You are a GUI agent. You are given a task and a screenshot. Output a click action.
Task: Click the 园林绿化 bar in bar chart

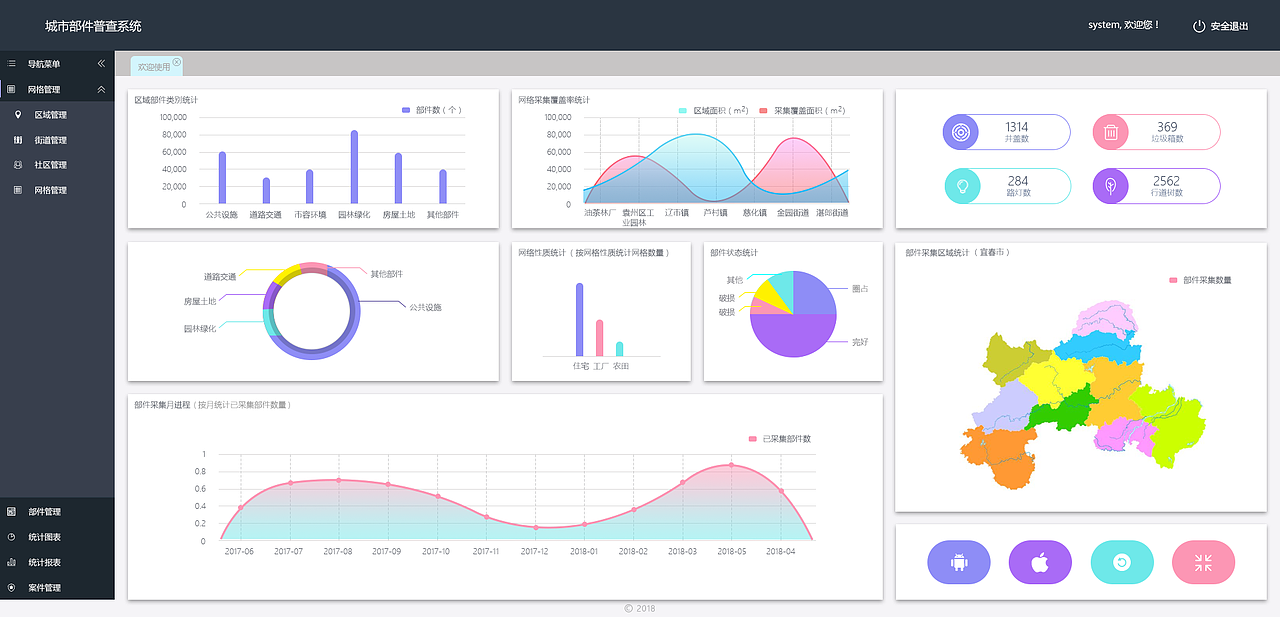pyautogui.click(x=354, y=167)
